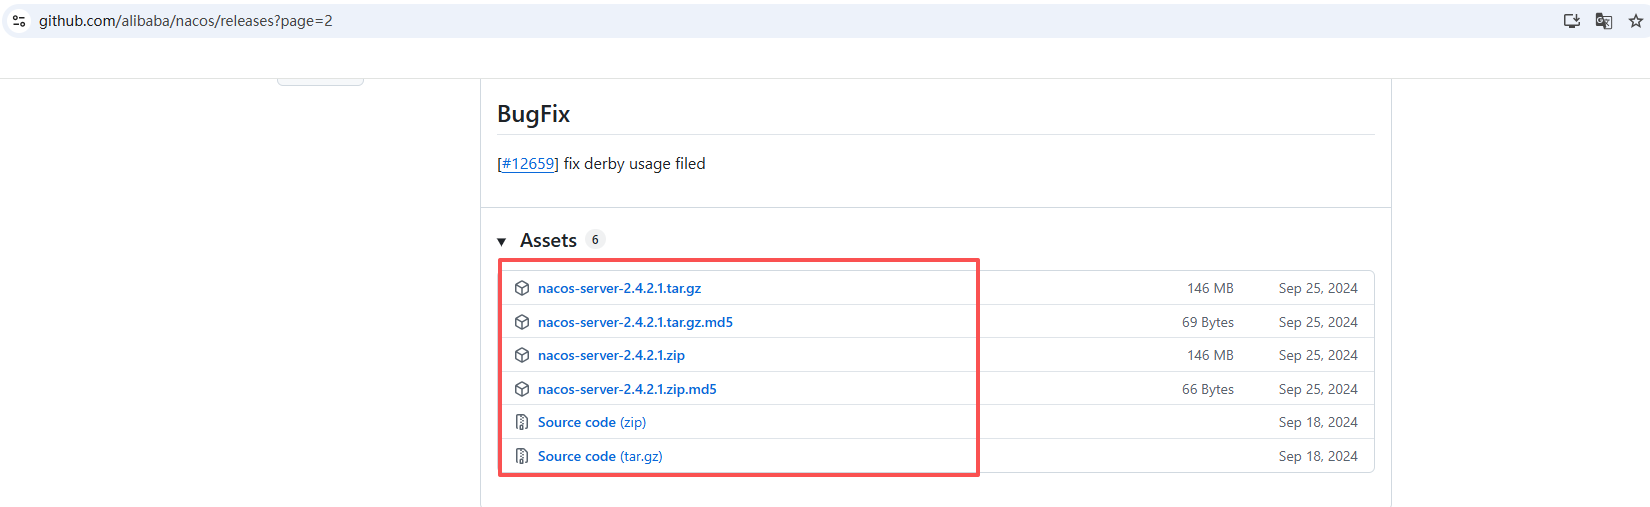This screenshot has height=507, width=1650.
Task: Download nacos-server-2.4.2.1.tar.gz
Action: 619,288
